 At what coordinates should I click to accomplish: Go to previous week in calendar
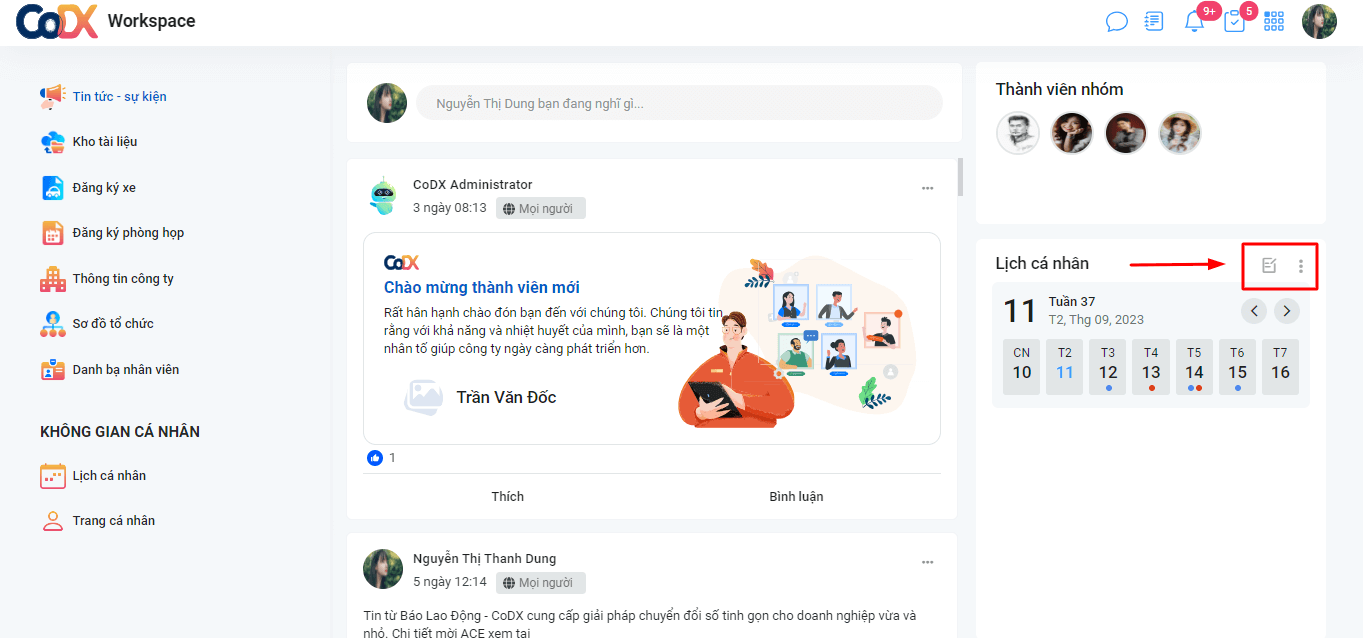tap(1254, 311)
